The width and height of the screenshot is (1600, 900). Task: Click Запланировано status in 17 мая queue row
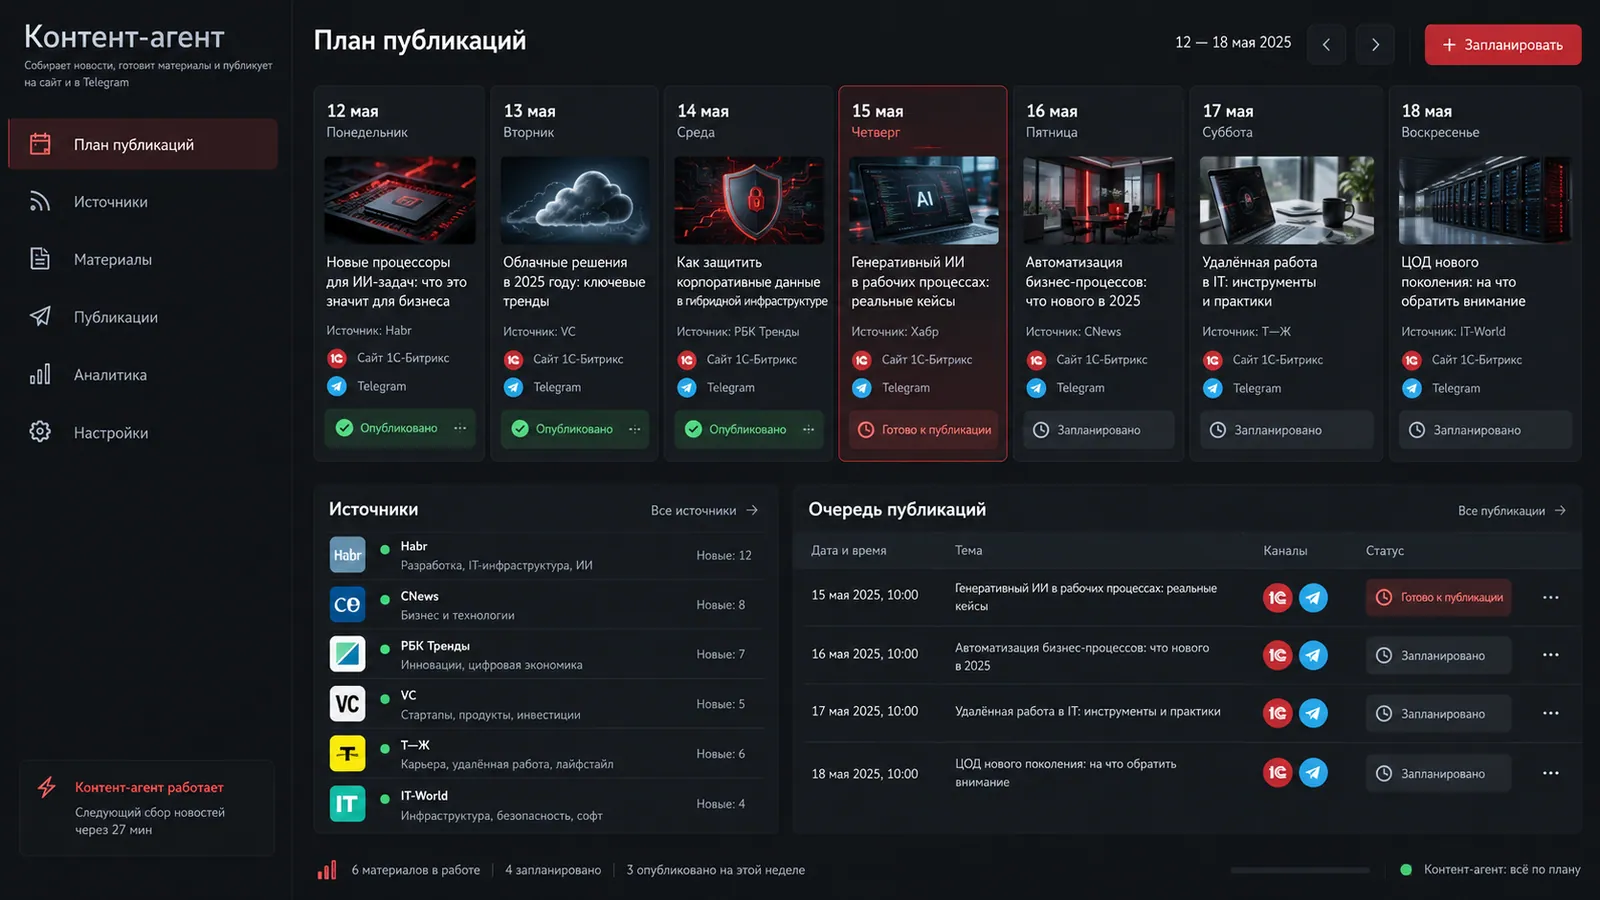(x=1439, y=713)
